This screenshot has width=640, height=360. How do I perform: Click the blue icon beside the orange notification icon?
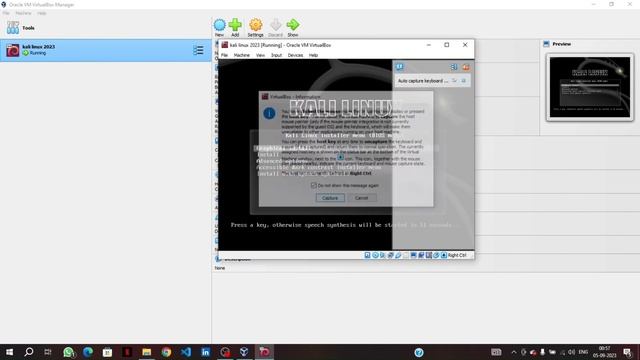click(x=454, y=67)
